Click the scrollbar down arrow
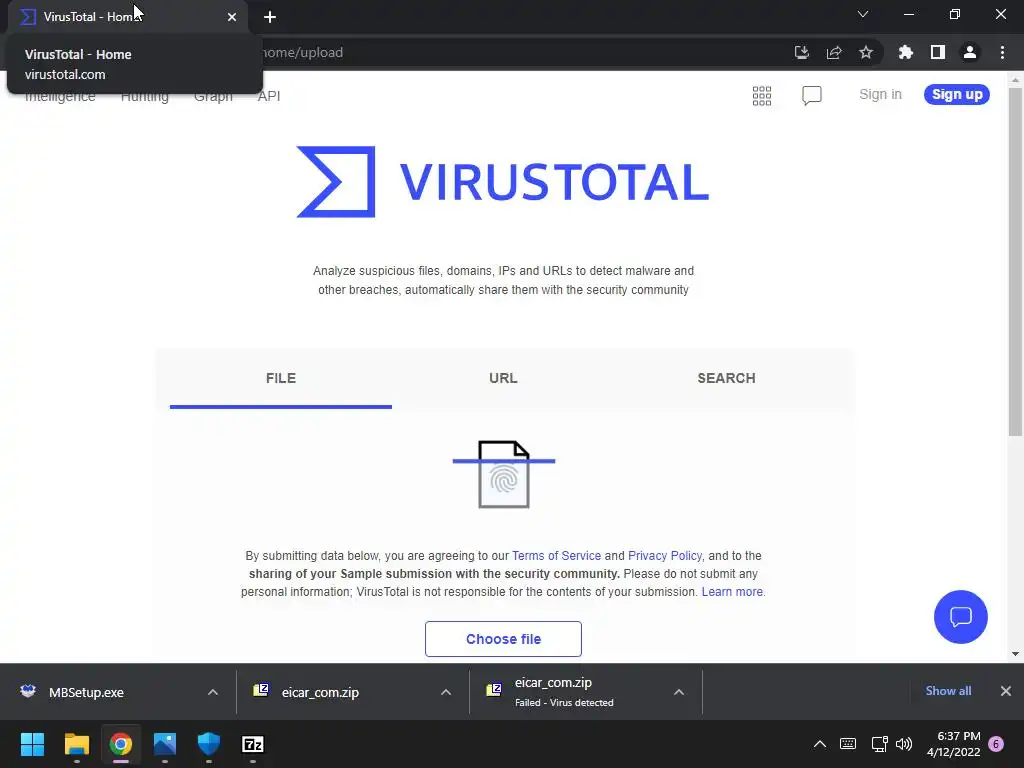 click(x=1015, y=654)
